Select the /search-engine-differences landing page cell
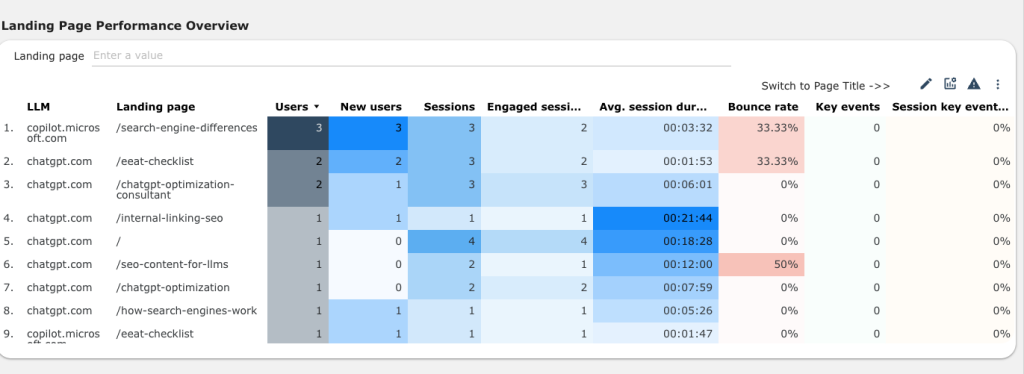This screenshot has height=374, width=1024. point(187,128)
